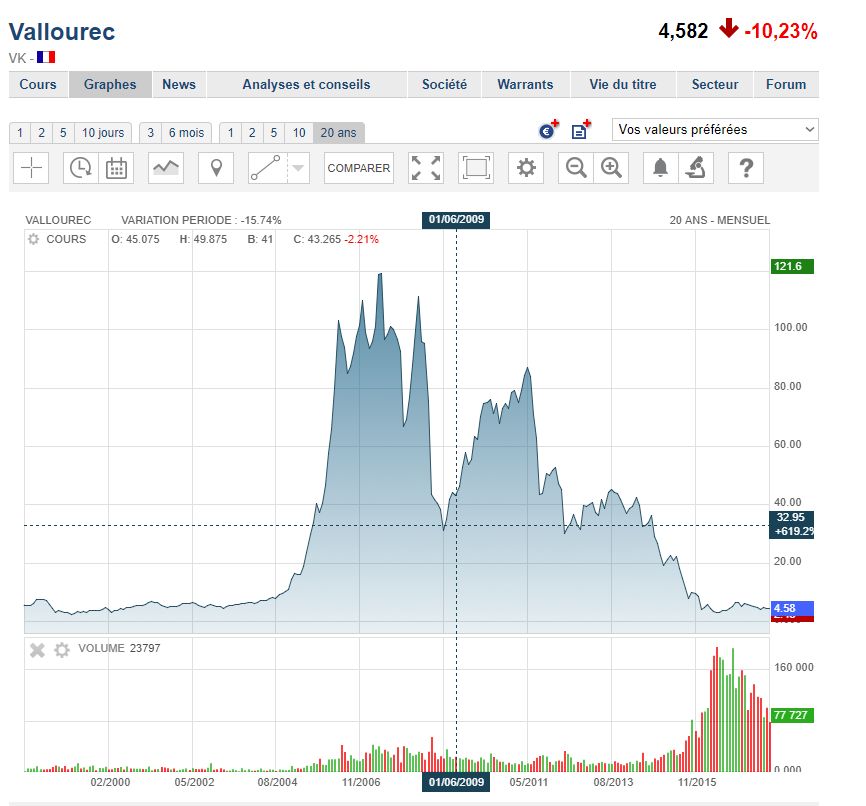The width and height of the screenshot is (866, 806).
Task: Select the 5 days period
Action: [63, 133]
